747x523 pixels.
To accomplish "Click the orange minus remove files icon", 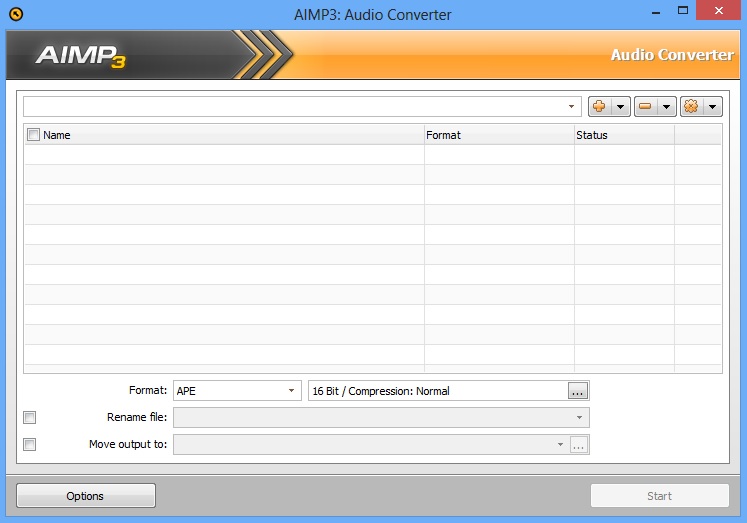I will tap(645, 106).
